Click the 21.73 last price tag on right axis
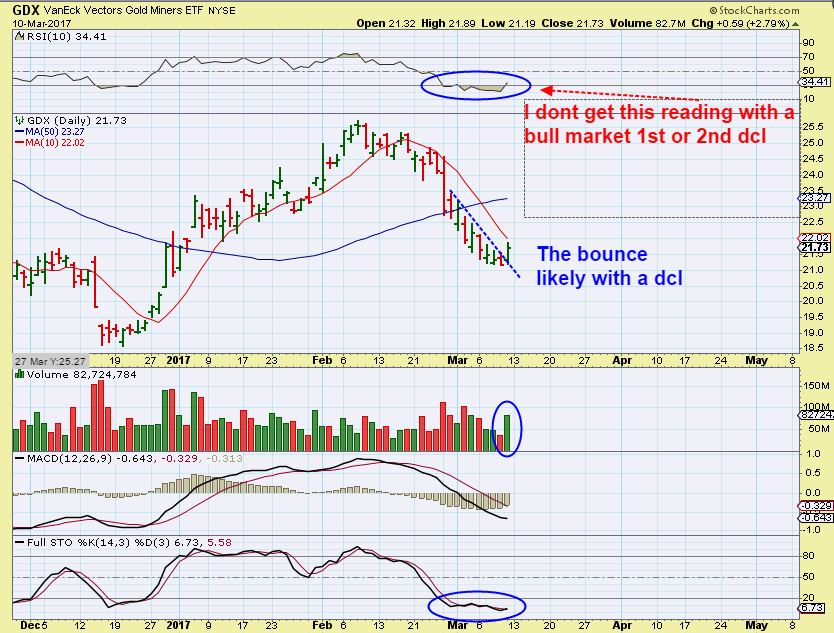834x633 pixels. 814,247
